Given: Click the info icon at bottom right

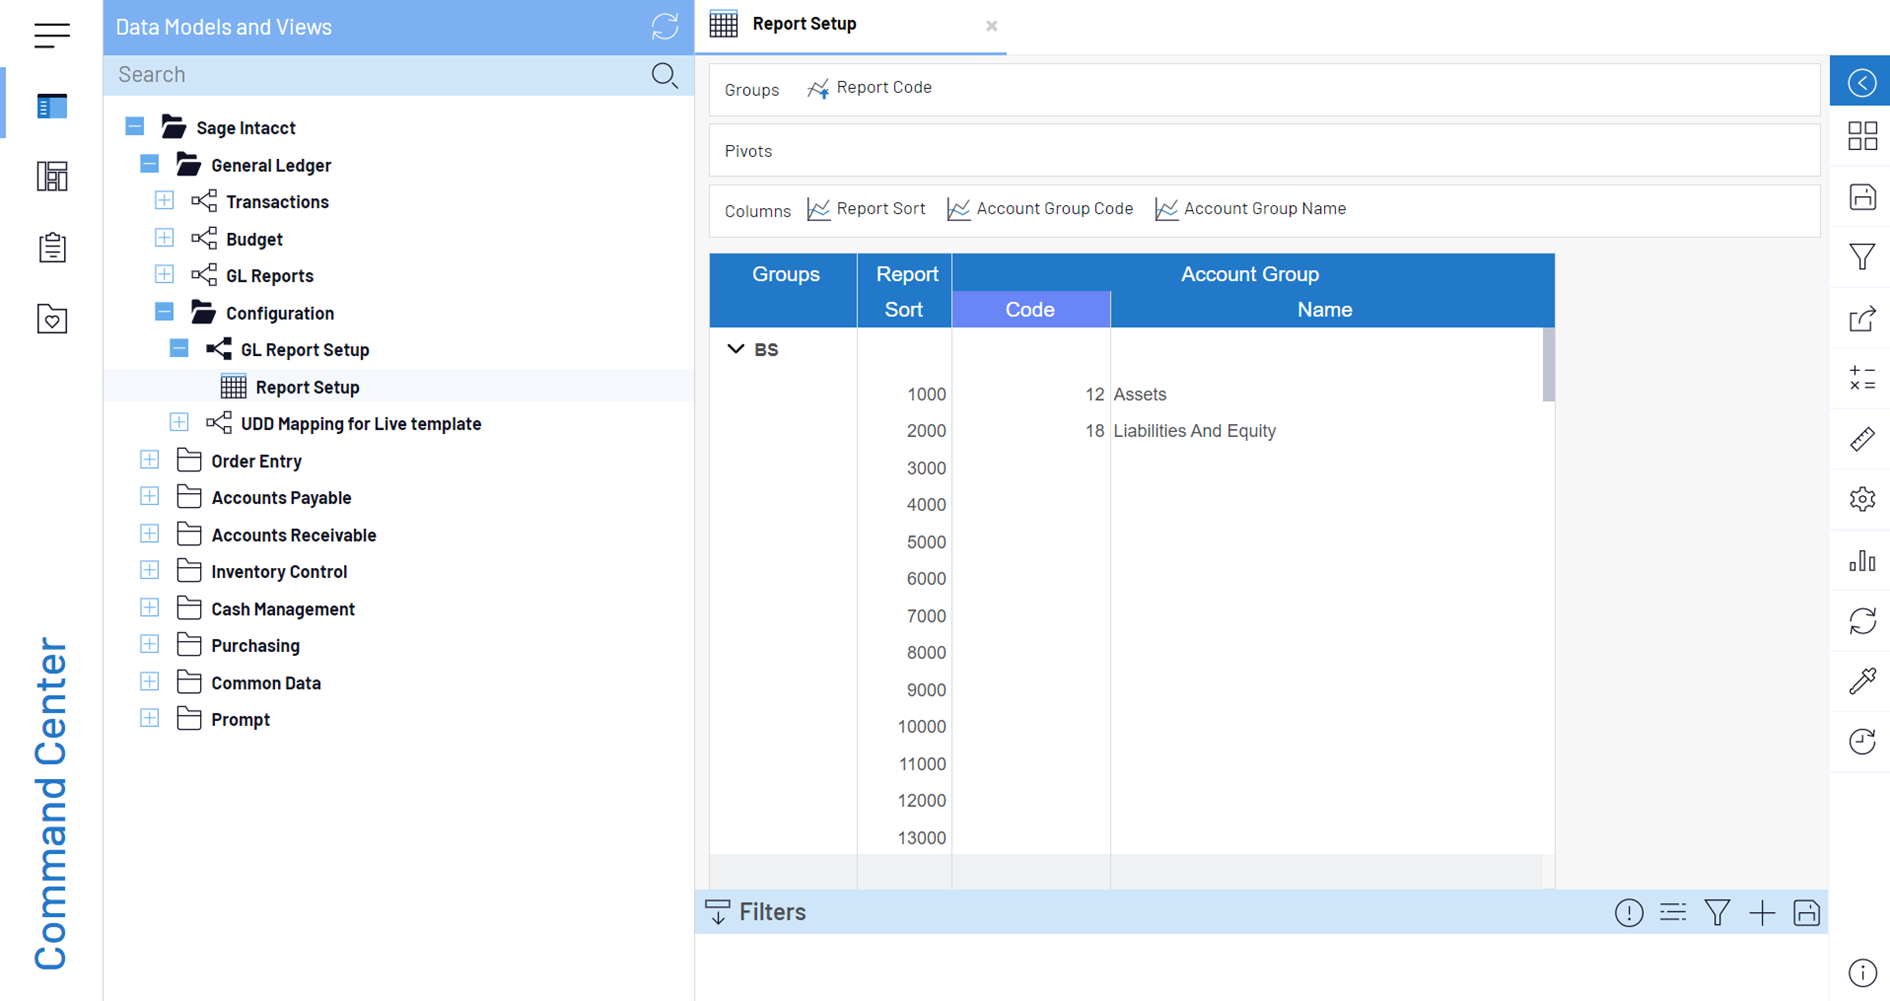Looking at the screenshot, I should [x=1861, y=972].
